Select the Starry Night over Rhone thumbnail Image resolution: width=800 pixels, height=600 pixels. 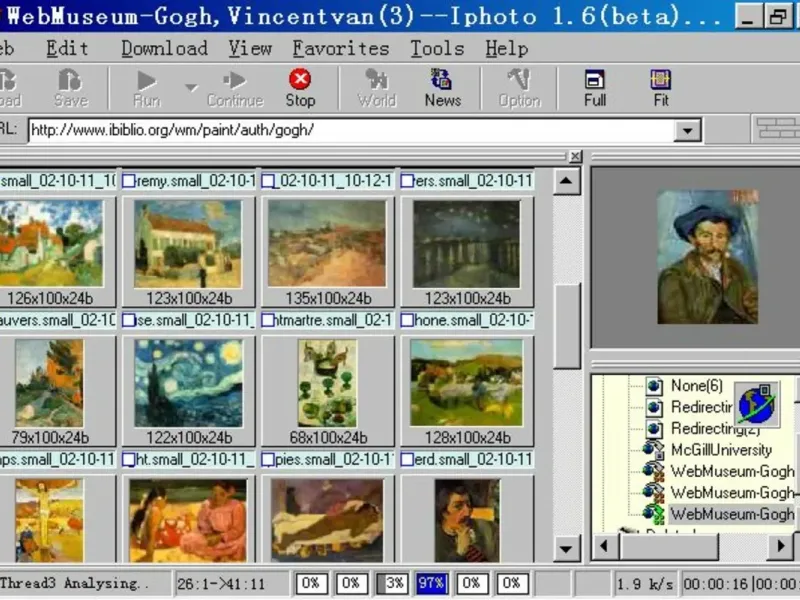pyautogui.click(x=466, y=244)
